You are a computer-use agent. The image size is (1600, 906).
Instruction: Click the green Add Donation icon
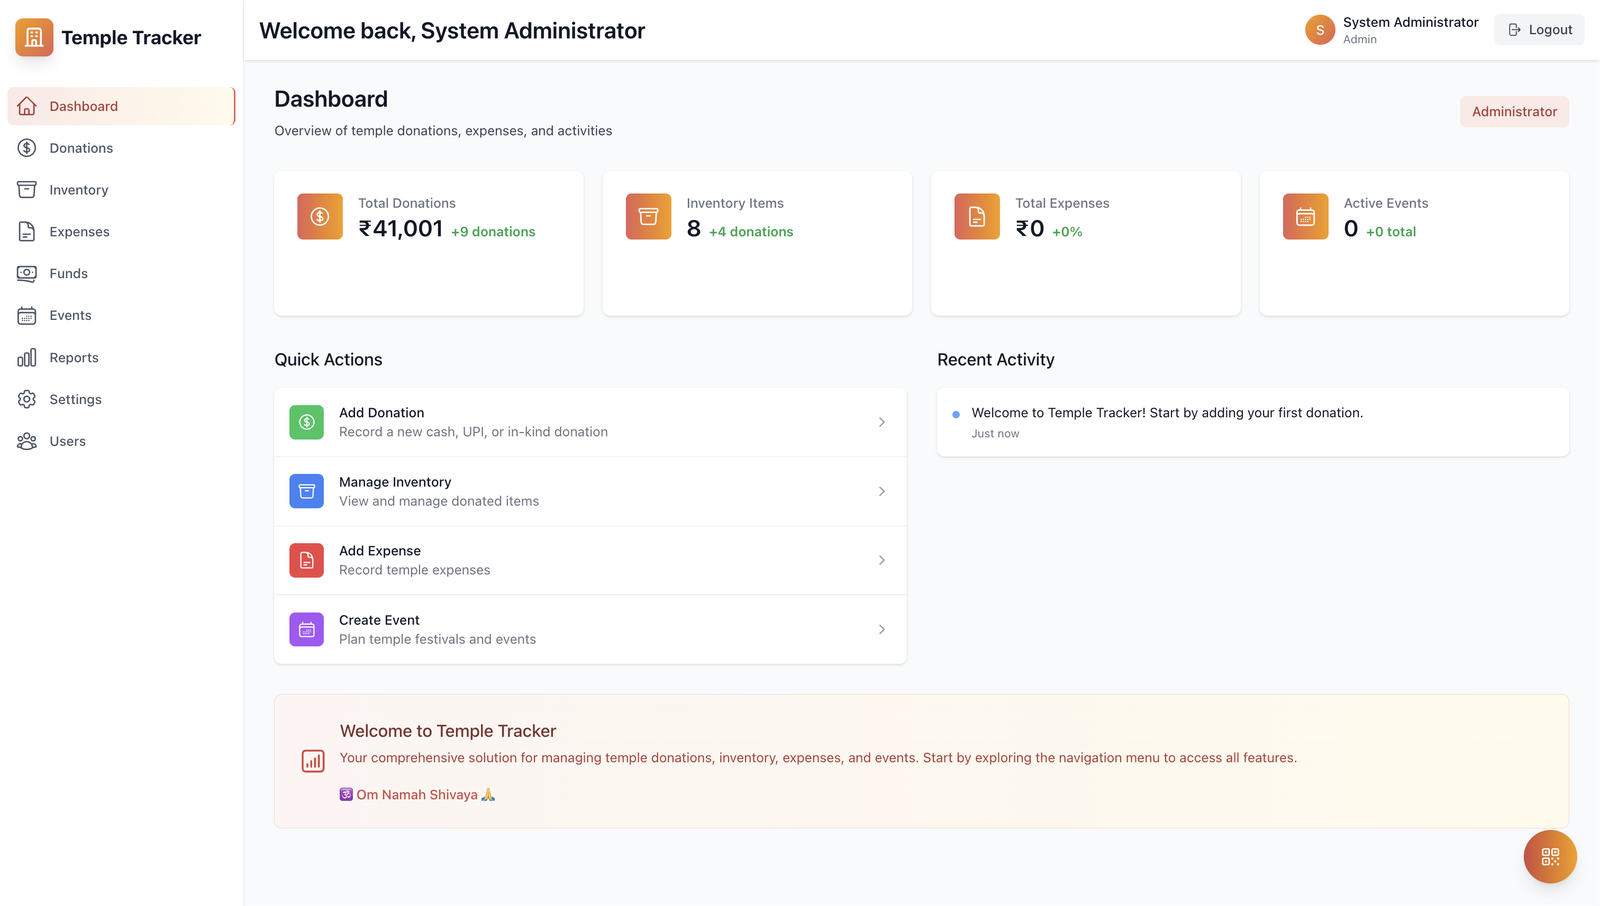click(x=307, y=422)
